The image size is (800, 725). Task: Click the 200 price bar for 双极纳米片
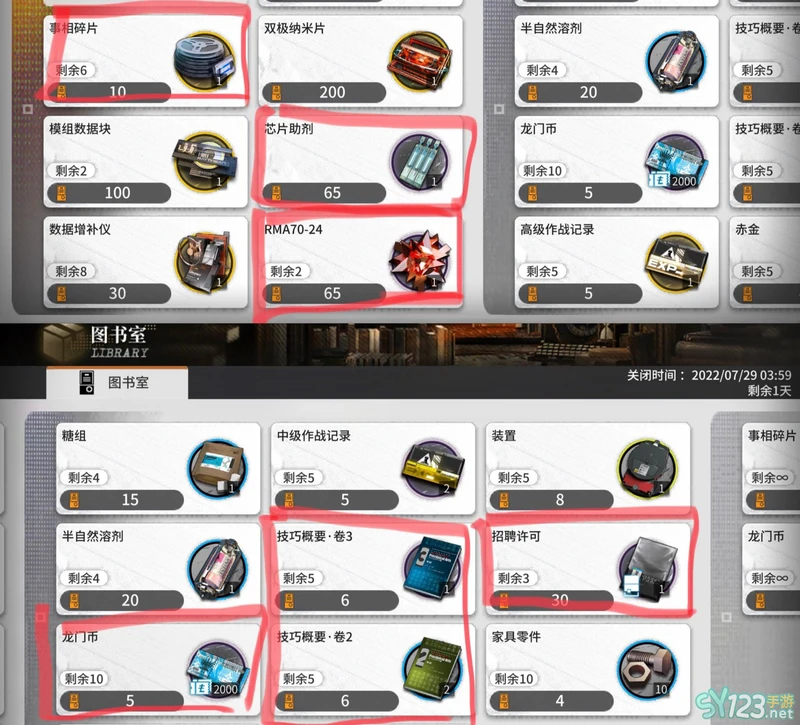324,92
